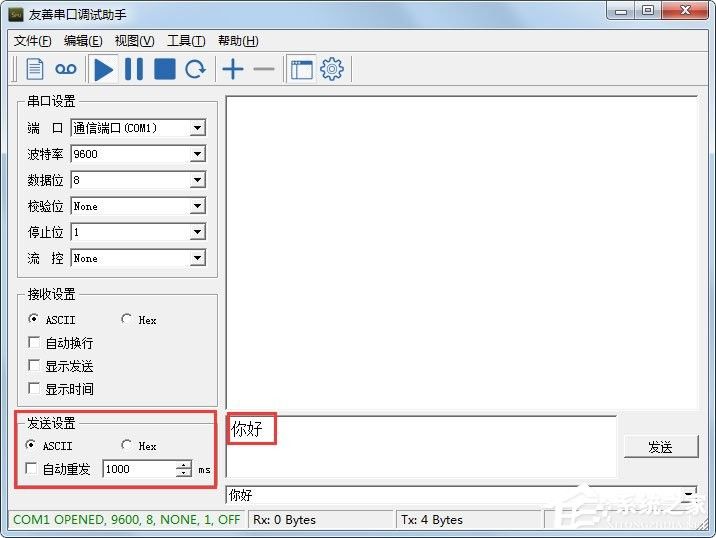This screenshot has height=538, width=716.
Task: Click the refresh circular arrow icon
Action: click(x=195, y=69)
